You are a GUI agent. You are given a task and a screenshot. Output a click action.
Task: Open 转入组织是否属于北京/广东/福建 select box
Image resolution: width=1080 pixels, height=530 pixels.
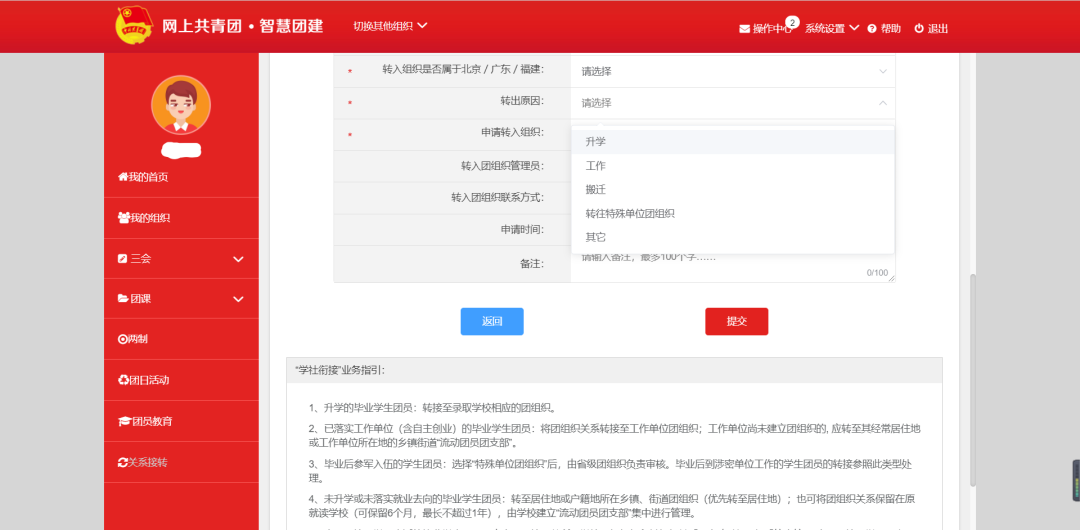[733, 71]
